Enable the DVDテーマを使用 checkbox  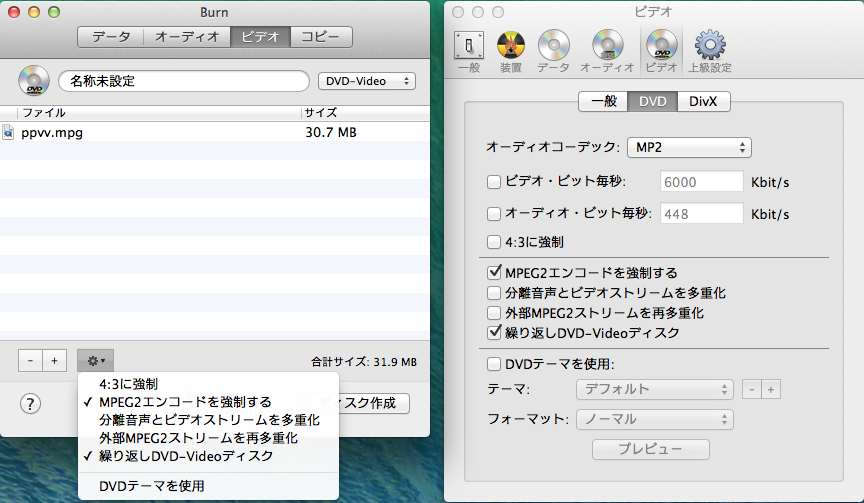pos(493,364)
